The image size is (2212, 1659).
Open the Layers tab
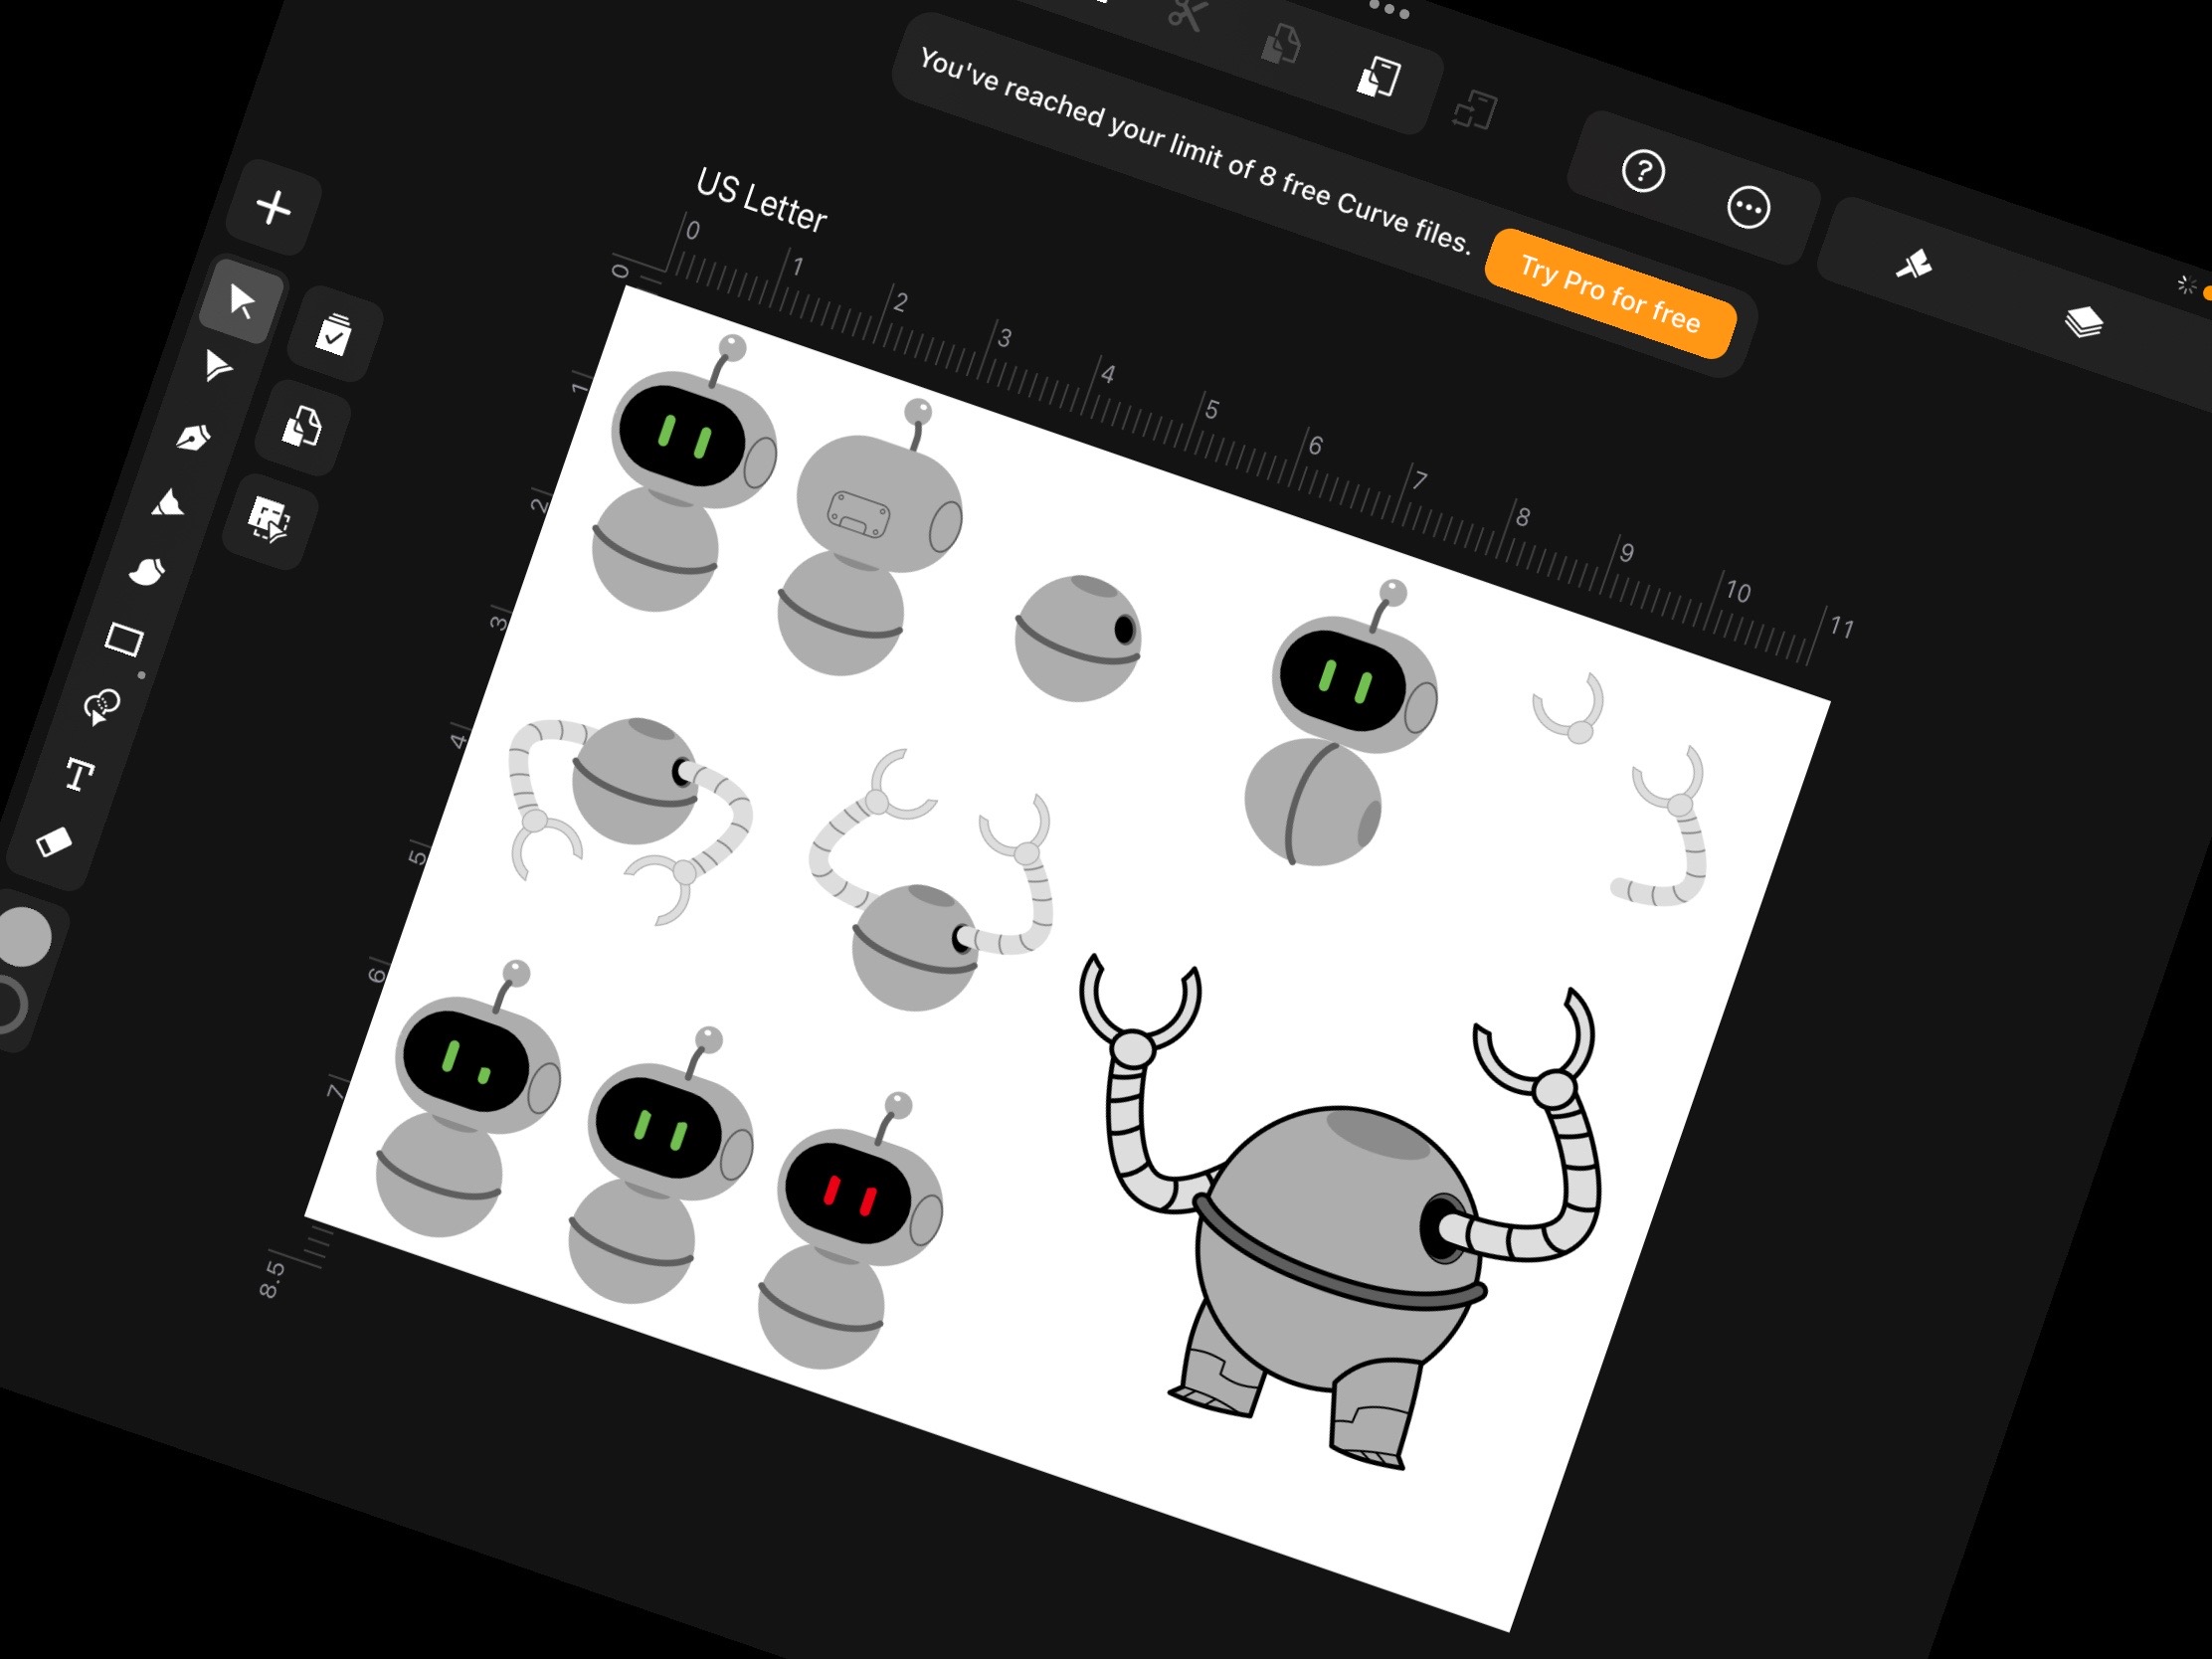(x=2084, y=322)
